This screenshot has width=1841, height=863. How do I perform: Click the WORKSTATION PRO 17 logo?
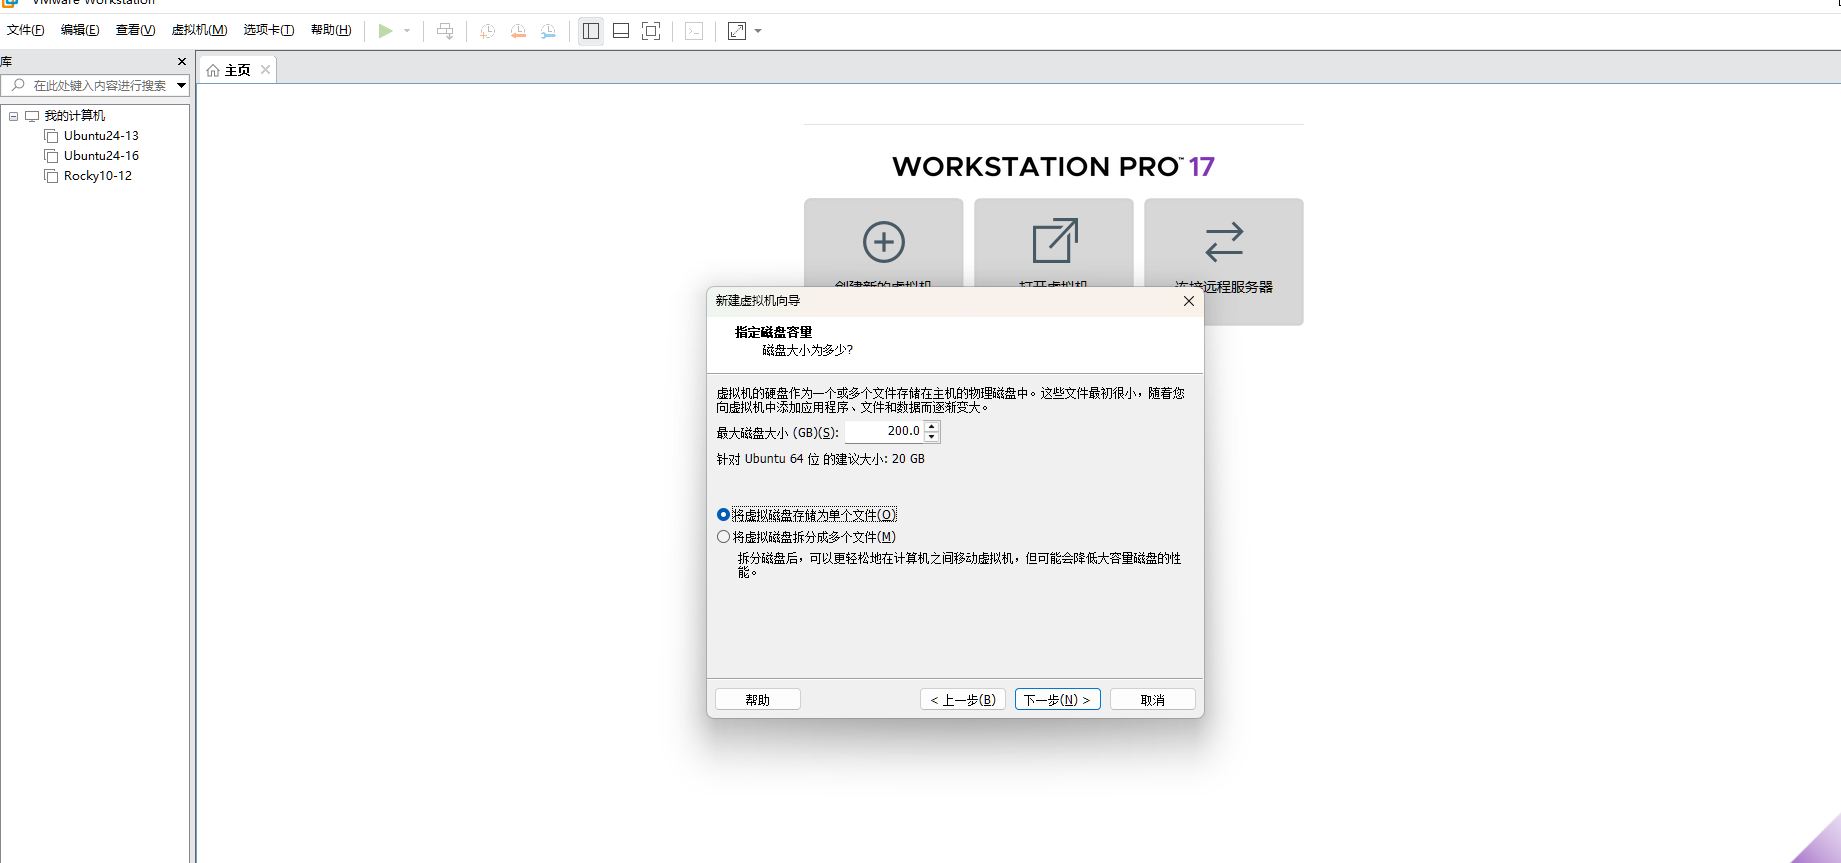coord(1053,167)
